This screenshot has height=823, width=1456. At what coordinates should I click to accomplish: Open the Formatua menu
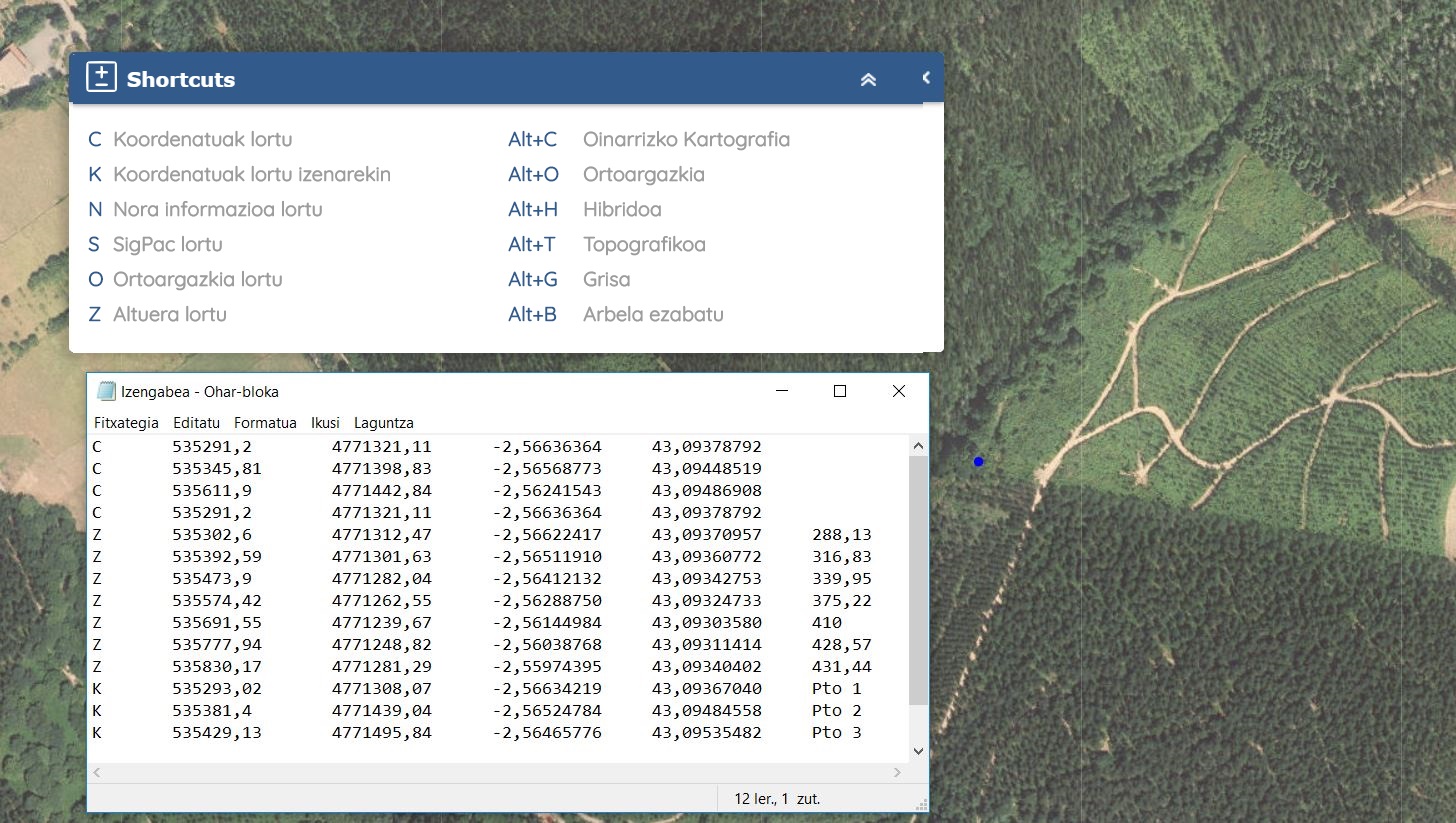265,423
